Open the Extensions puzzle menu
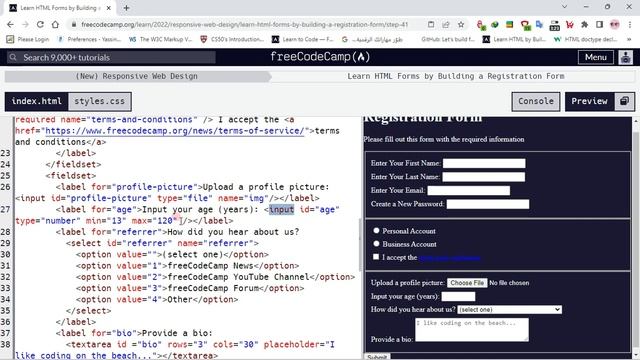The width and height of the screenshot is (640, 360). point(584,25)
